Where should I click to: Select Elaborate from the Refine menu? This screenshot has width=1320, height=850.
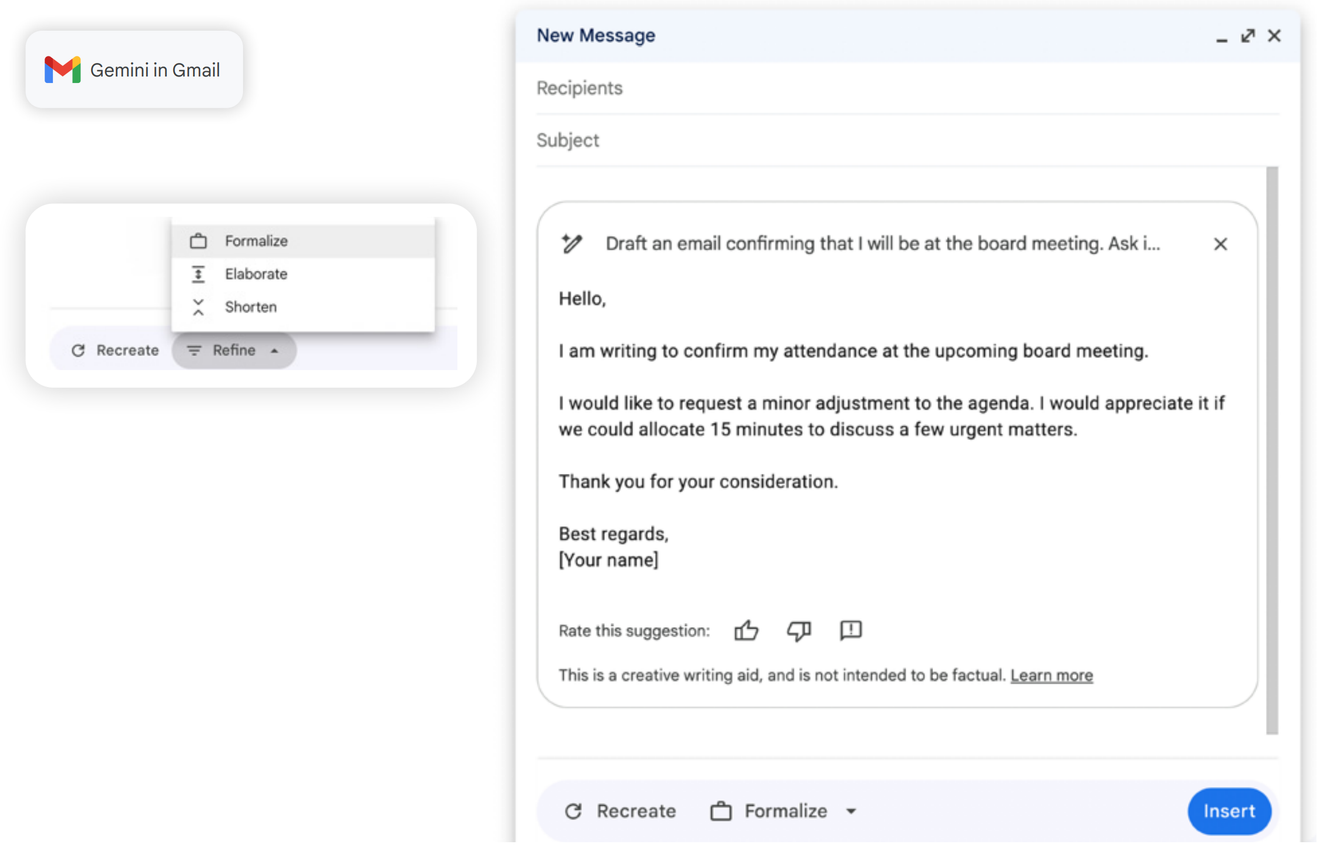[x=303, y=274]
